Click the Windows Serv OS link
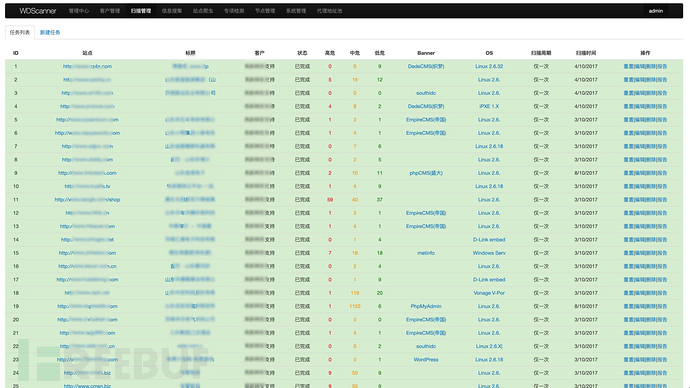 (x=489, y=253)
